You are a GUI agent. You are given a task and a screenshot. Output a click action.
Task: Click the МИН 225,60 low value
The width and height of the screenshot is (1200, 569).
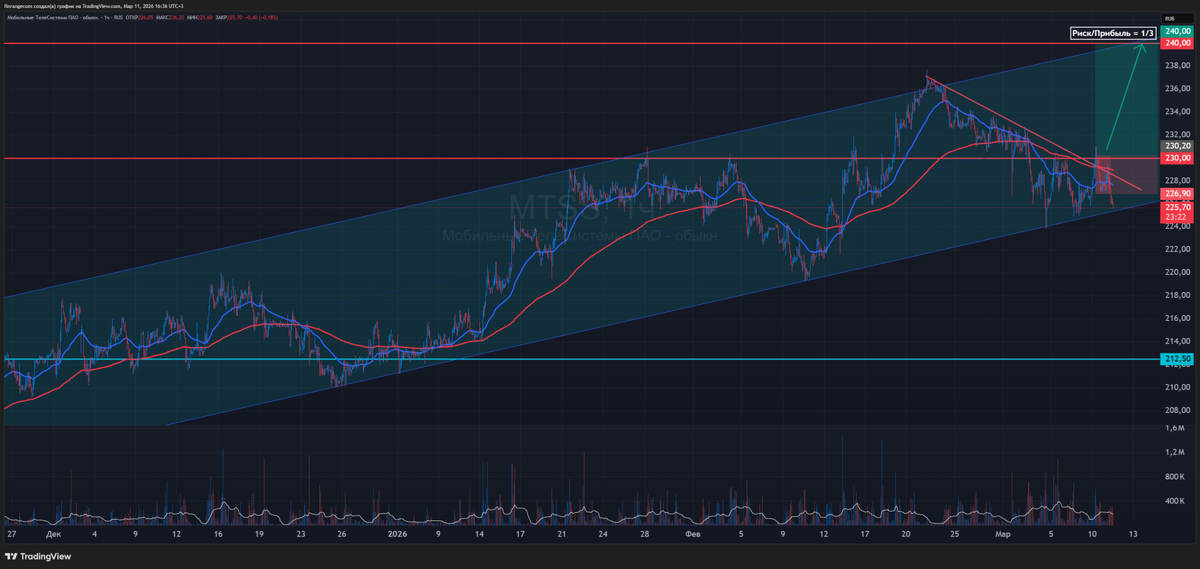point(199,17)
